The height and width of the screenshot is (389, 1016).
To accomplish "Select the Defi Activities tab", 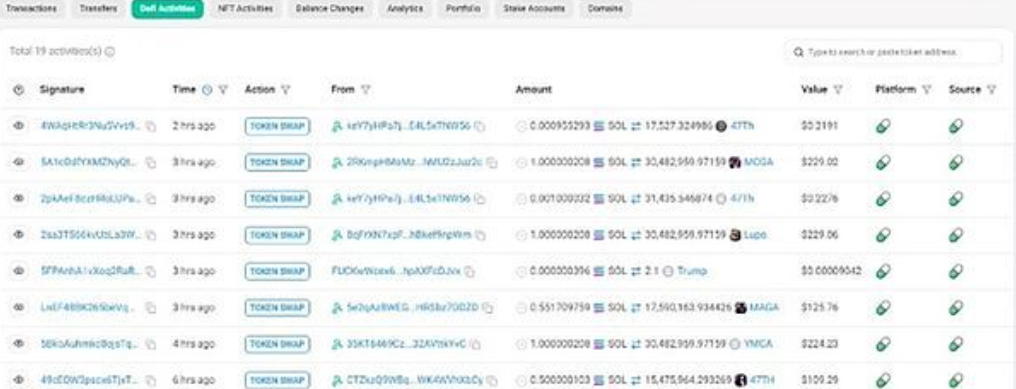I will (167, 9).
